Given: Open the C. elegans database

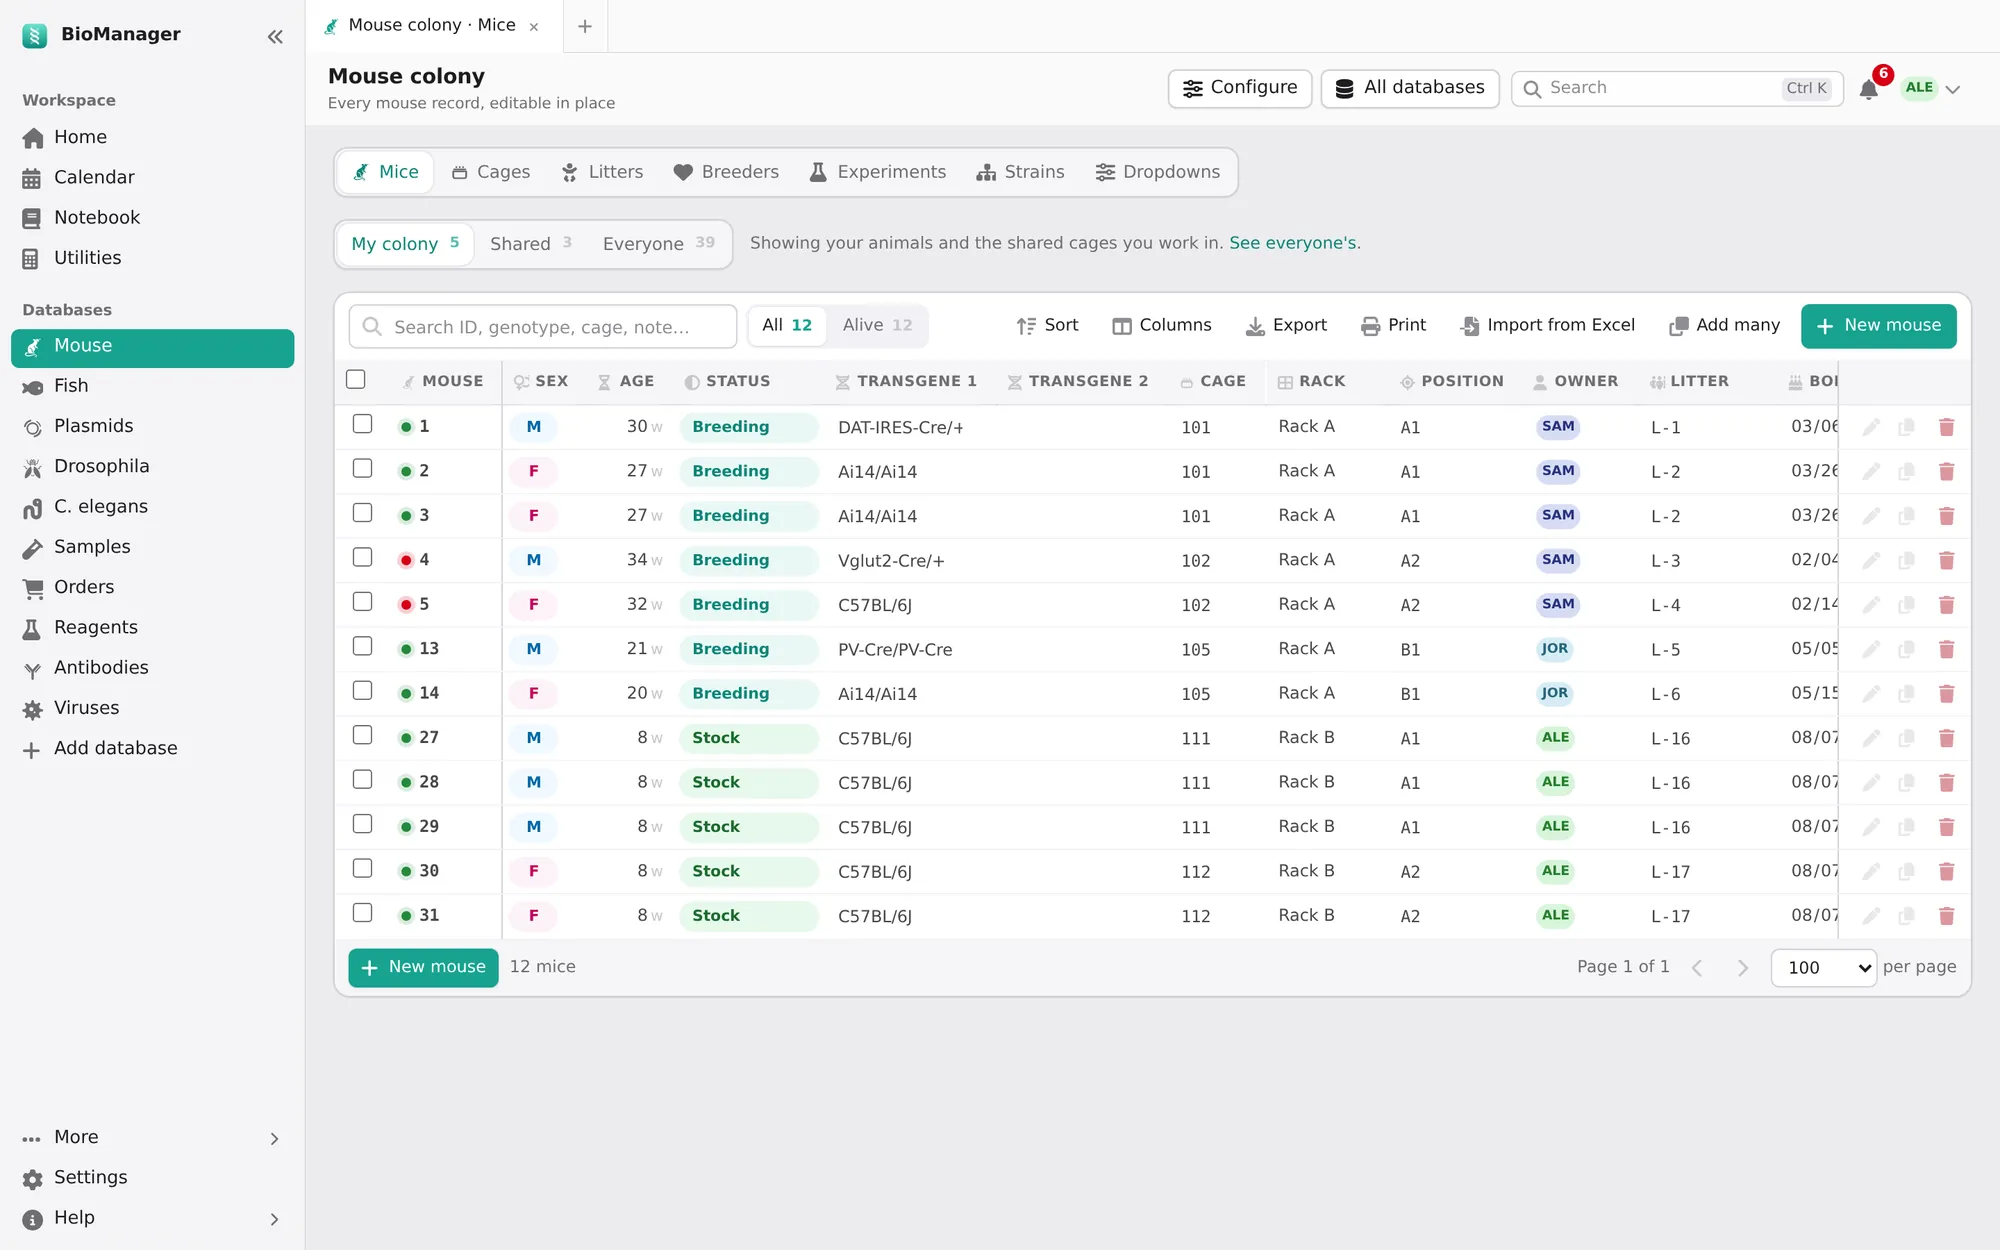Looking at the screenshot, I should click(152, 507).
